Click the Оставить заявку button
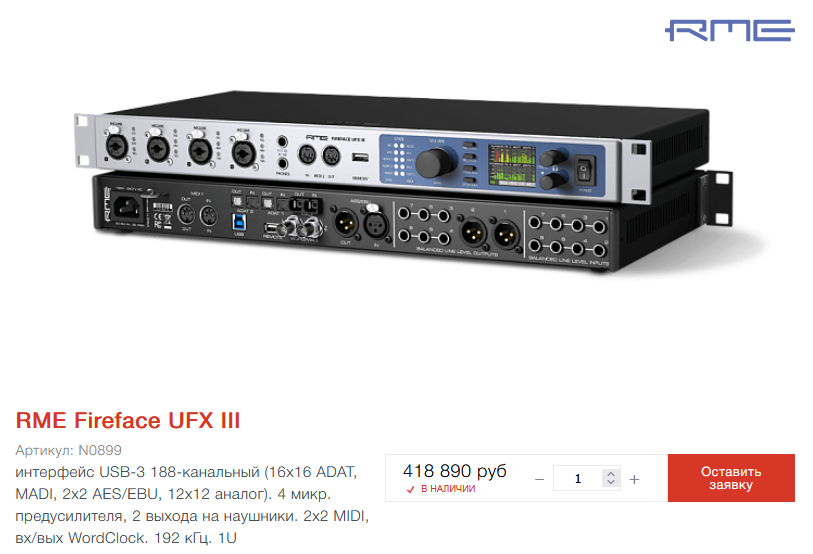Screen dimensions: 813x554 pos(731,478)
